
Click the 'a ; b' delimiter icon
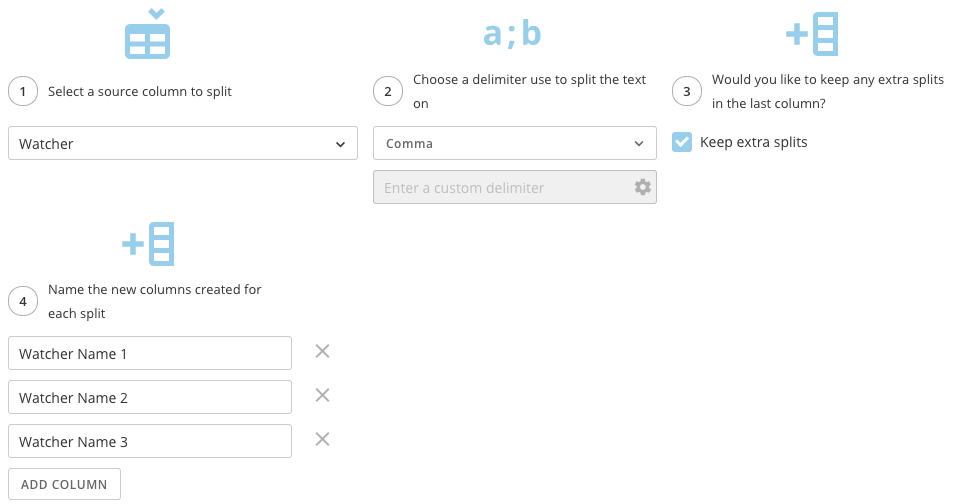[512, 33]
